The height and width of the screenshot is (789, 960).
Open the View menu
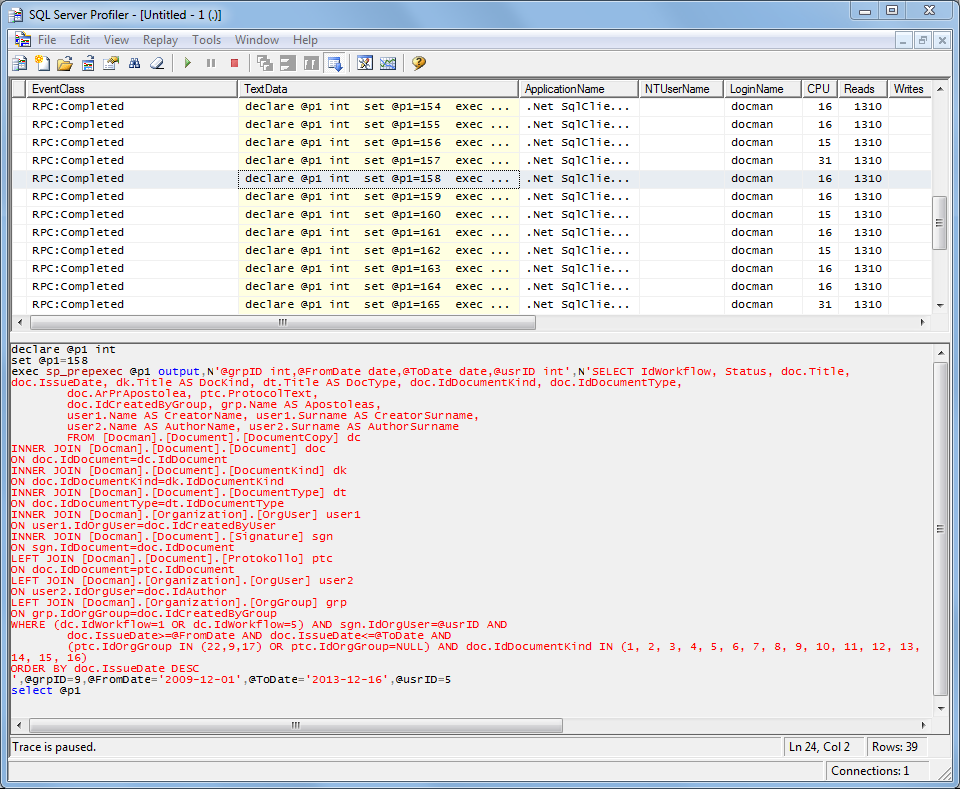(116, 40)
